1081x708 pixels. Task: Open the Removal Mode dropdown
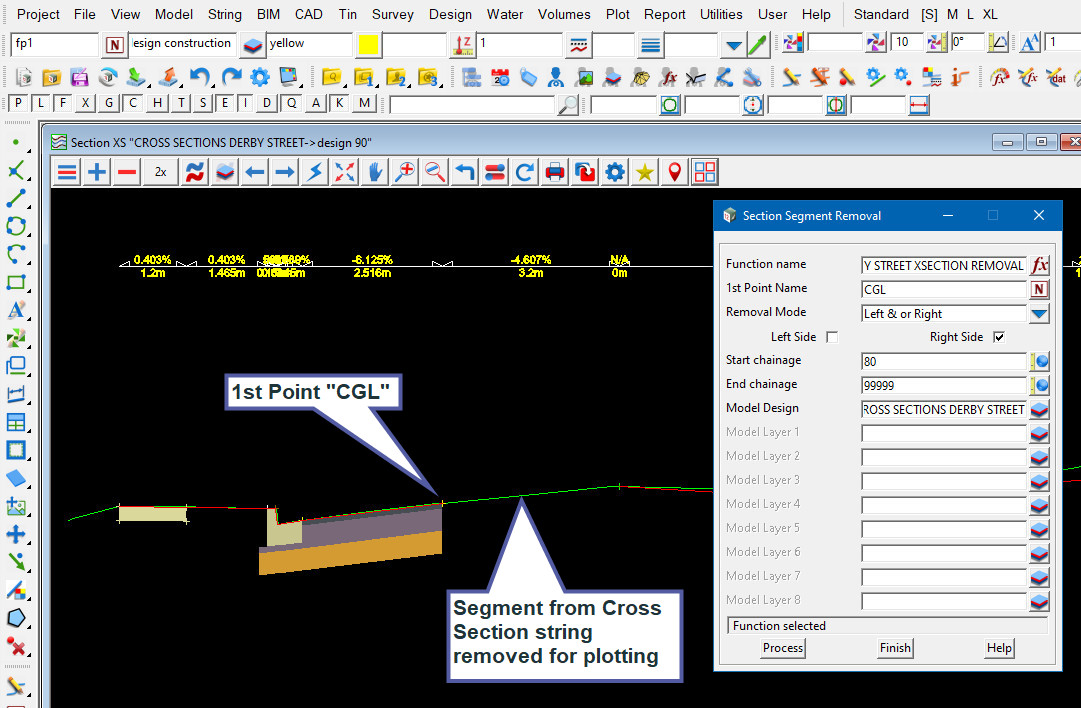tap(1039, 314)
